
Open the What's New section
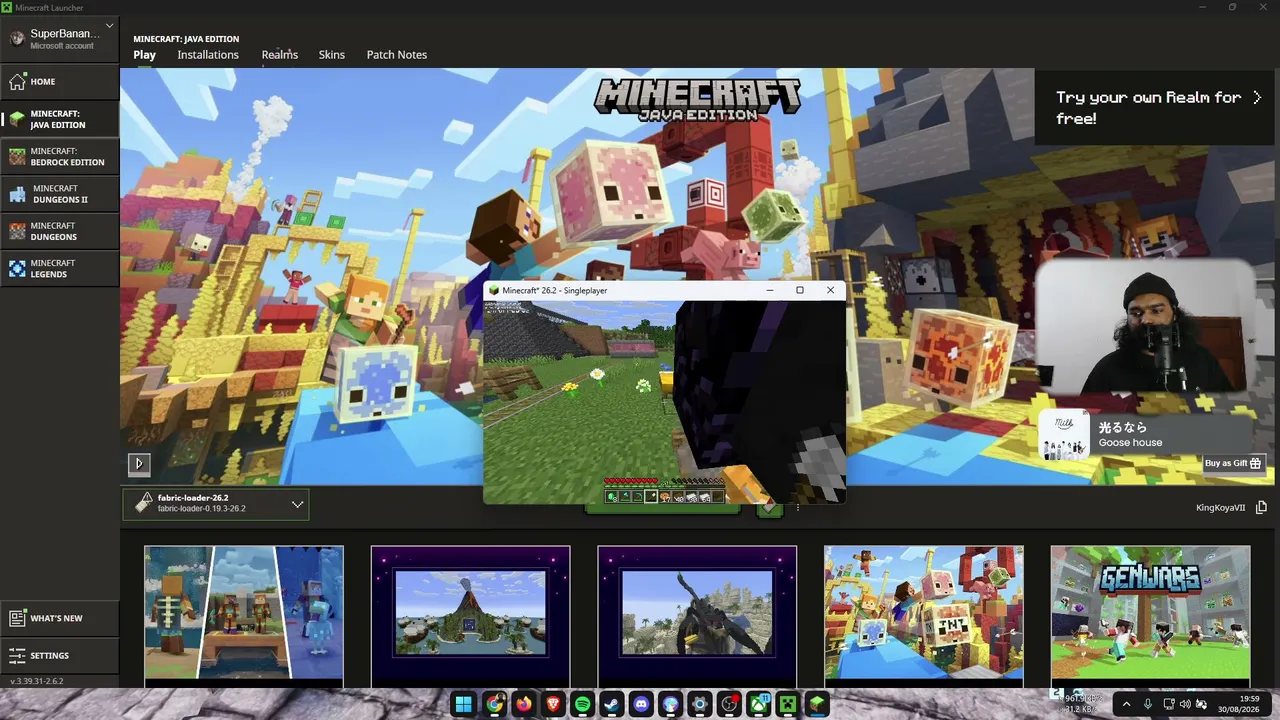60,618
